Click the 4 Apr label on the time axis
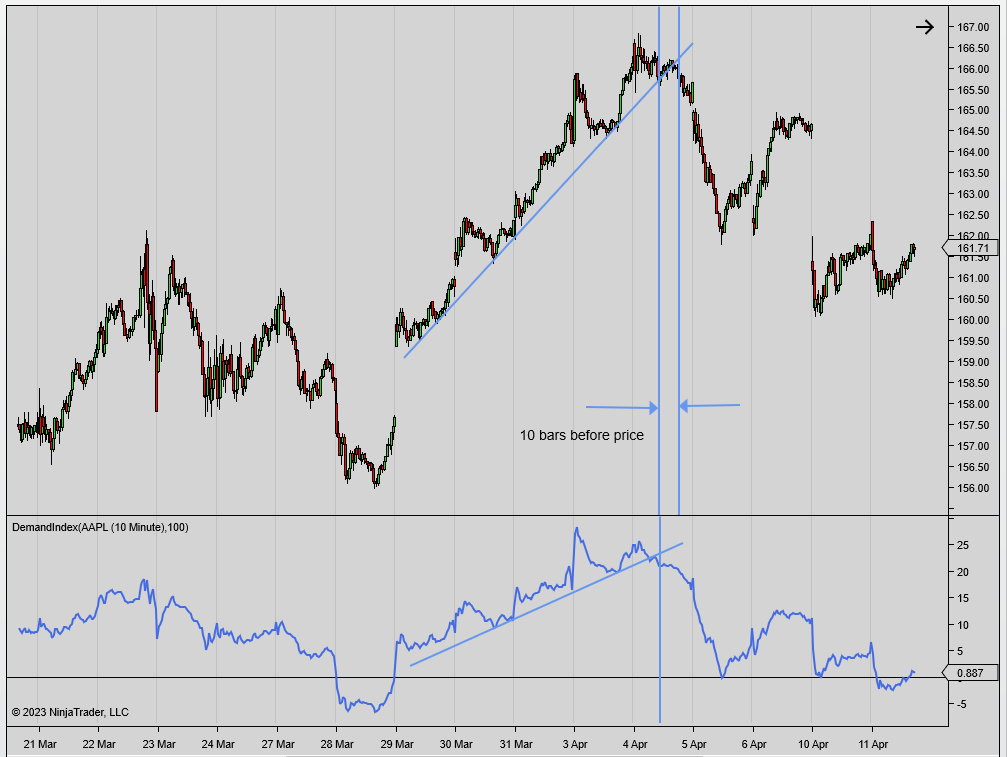This screenshot has width=1007, height=757. [x=635, y=744]
